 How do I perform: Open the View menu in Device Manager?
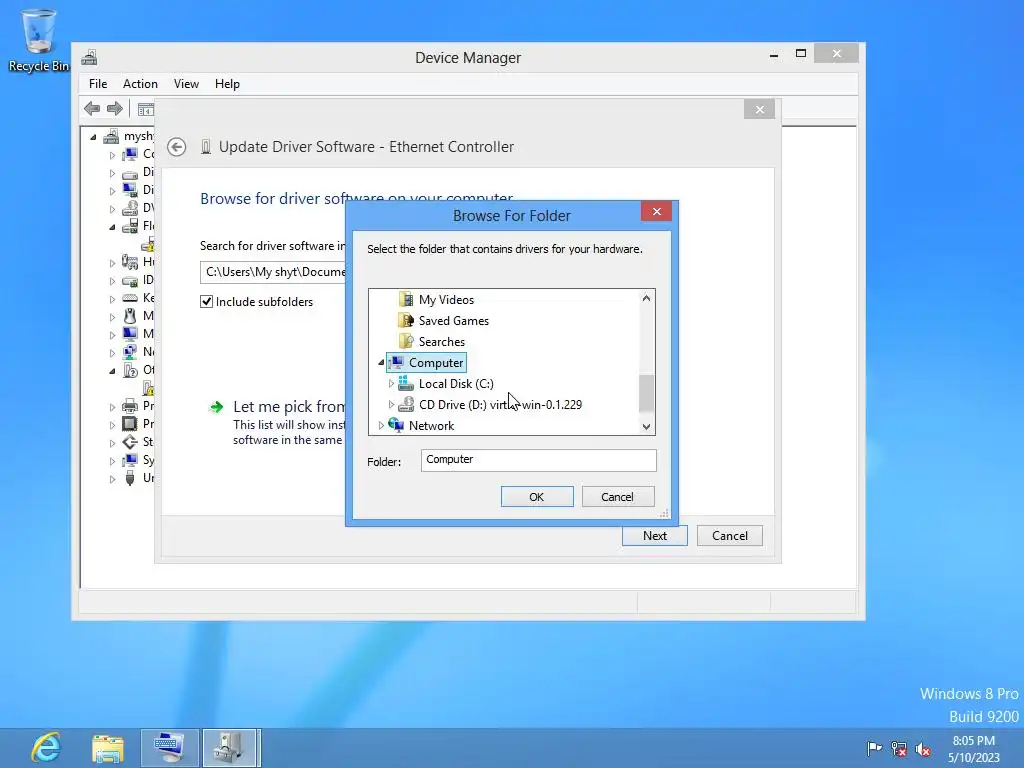186,84
